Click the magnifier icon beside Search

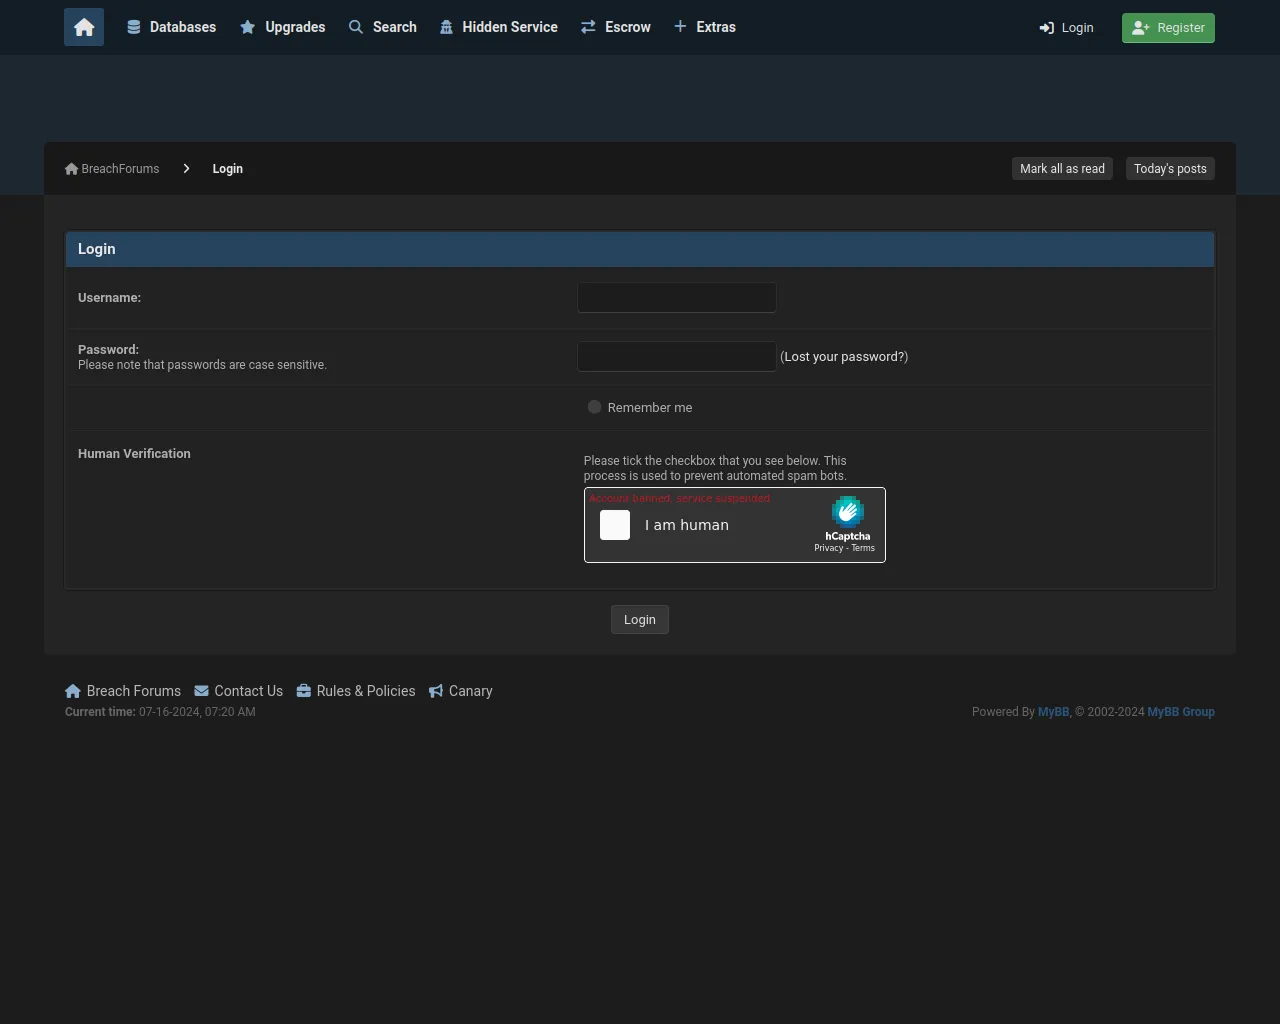(356, 27)
